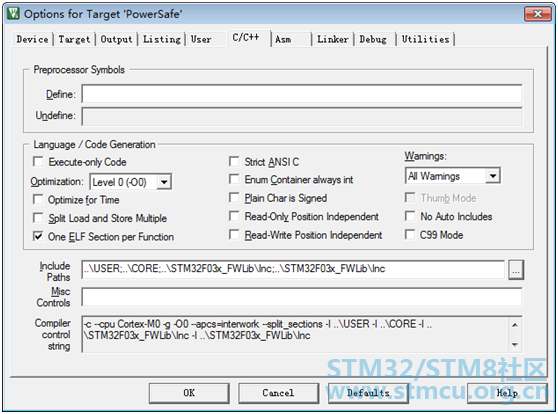Check Plain Char is Signed
558x414 pixels.
[234, 198]
